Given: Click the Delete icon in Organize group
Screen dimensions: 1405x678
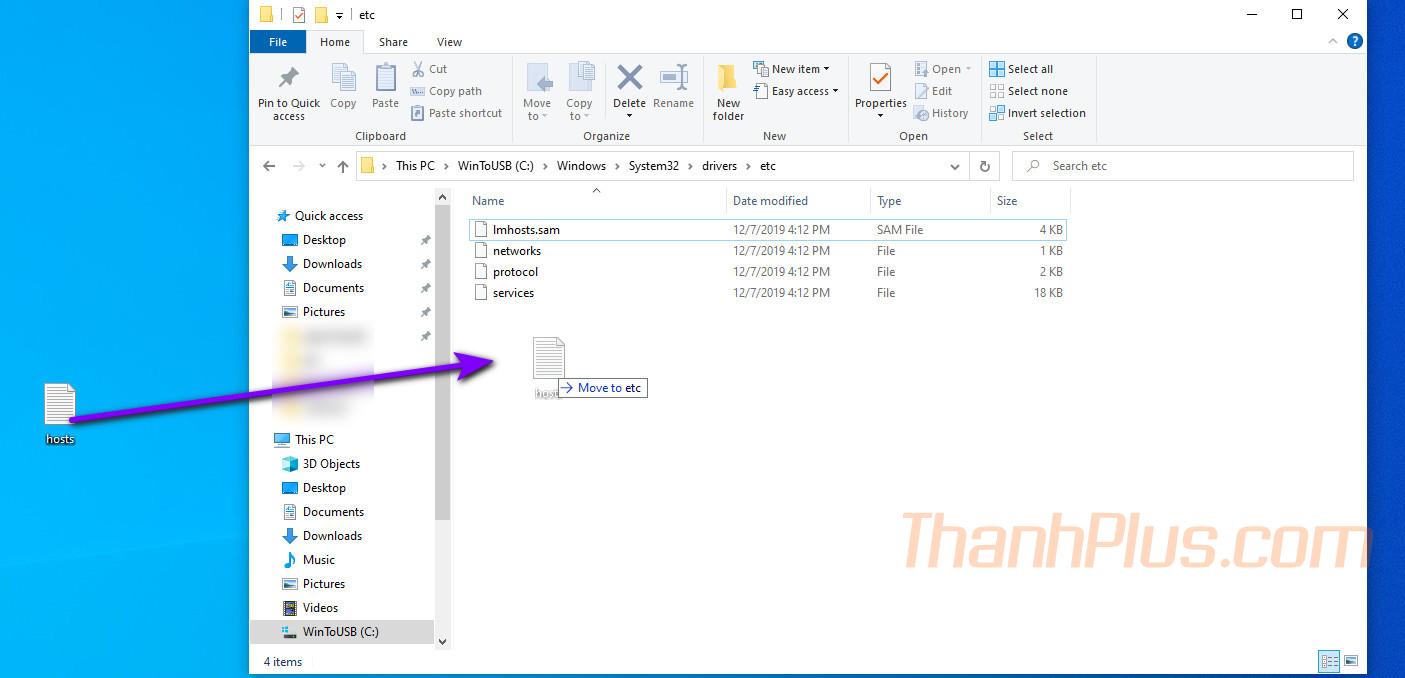Looking at the screenshot, I should pos(629,80).
